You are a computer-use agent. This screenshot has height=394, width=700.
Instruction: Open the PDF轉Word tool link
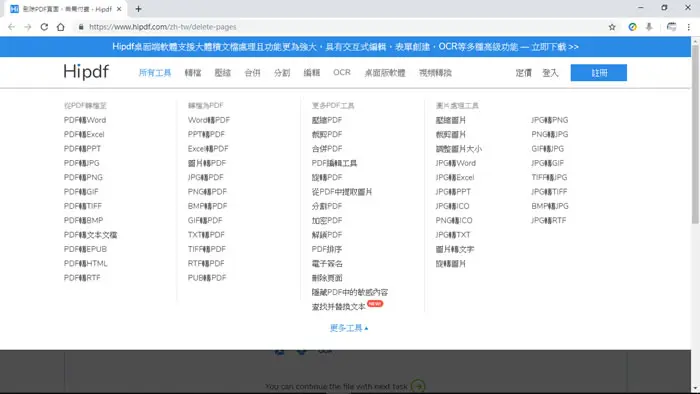click(x=85, y=120)
